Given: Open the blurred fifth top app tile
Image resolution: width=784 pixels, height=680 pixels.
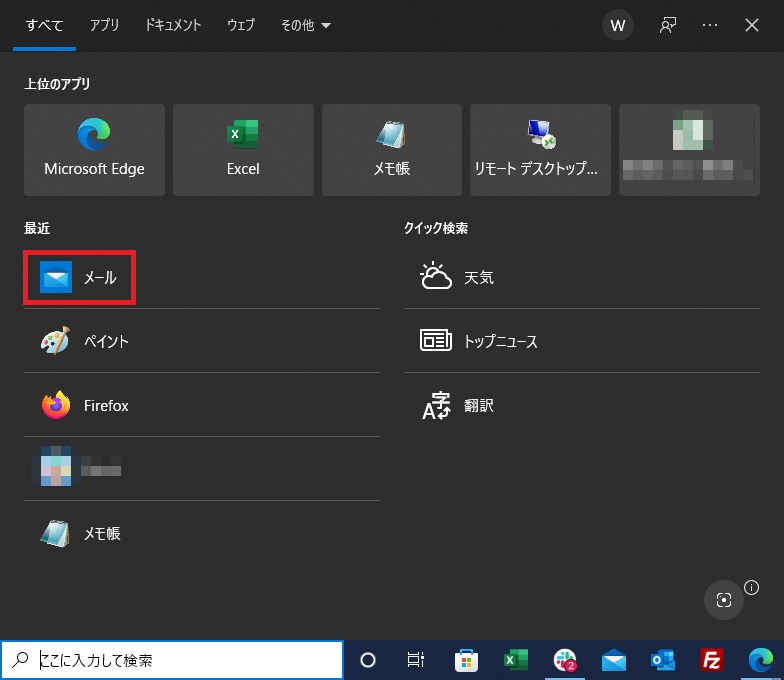Looking at the screenshot, I should [690, 150].
